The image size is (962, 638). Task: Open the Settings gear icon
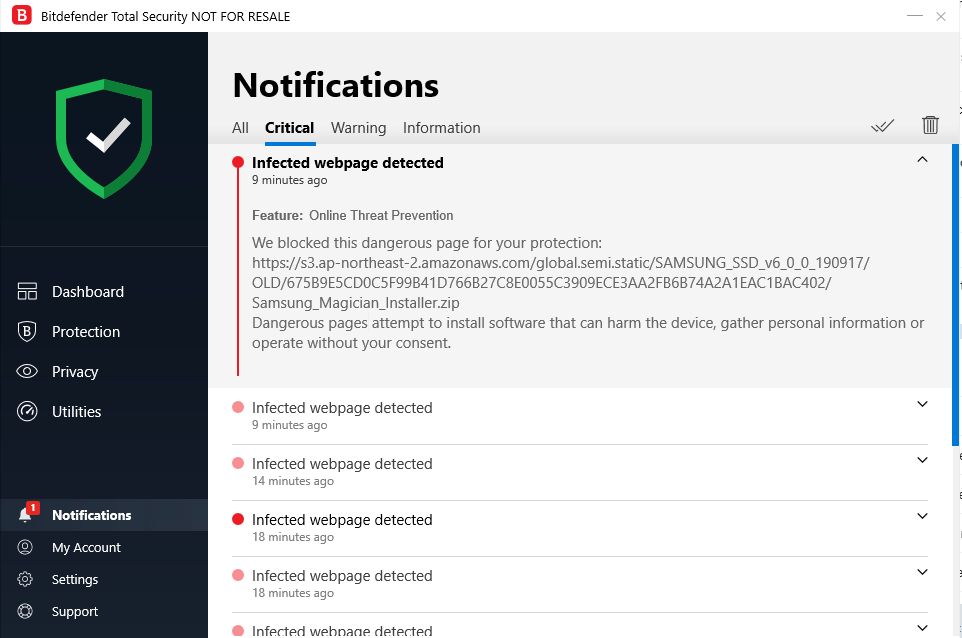[26, 580]
